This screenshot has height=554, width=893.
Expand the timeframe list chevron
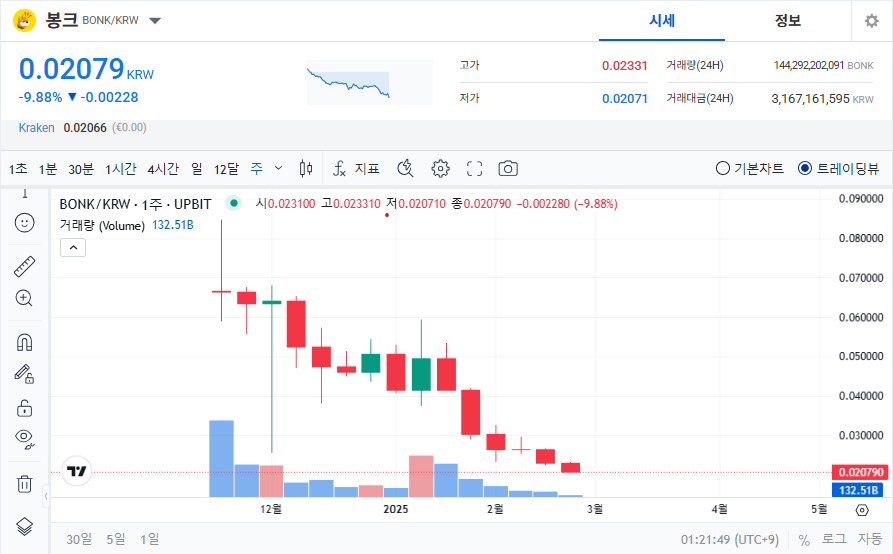tap(278, 169)
